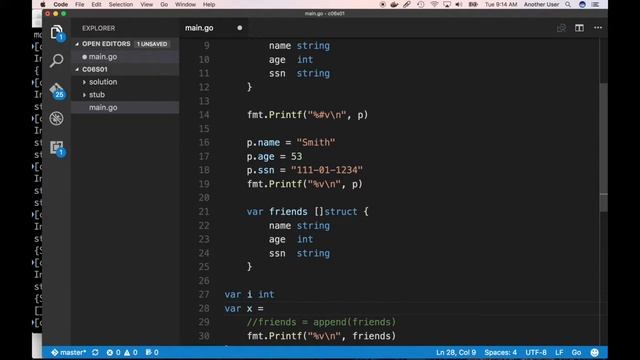Open the Search view in activity bar
This screenshot has width=640, height=360.
(56, 60)
